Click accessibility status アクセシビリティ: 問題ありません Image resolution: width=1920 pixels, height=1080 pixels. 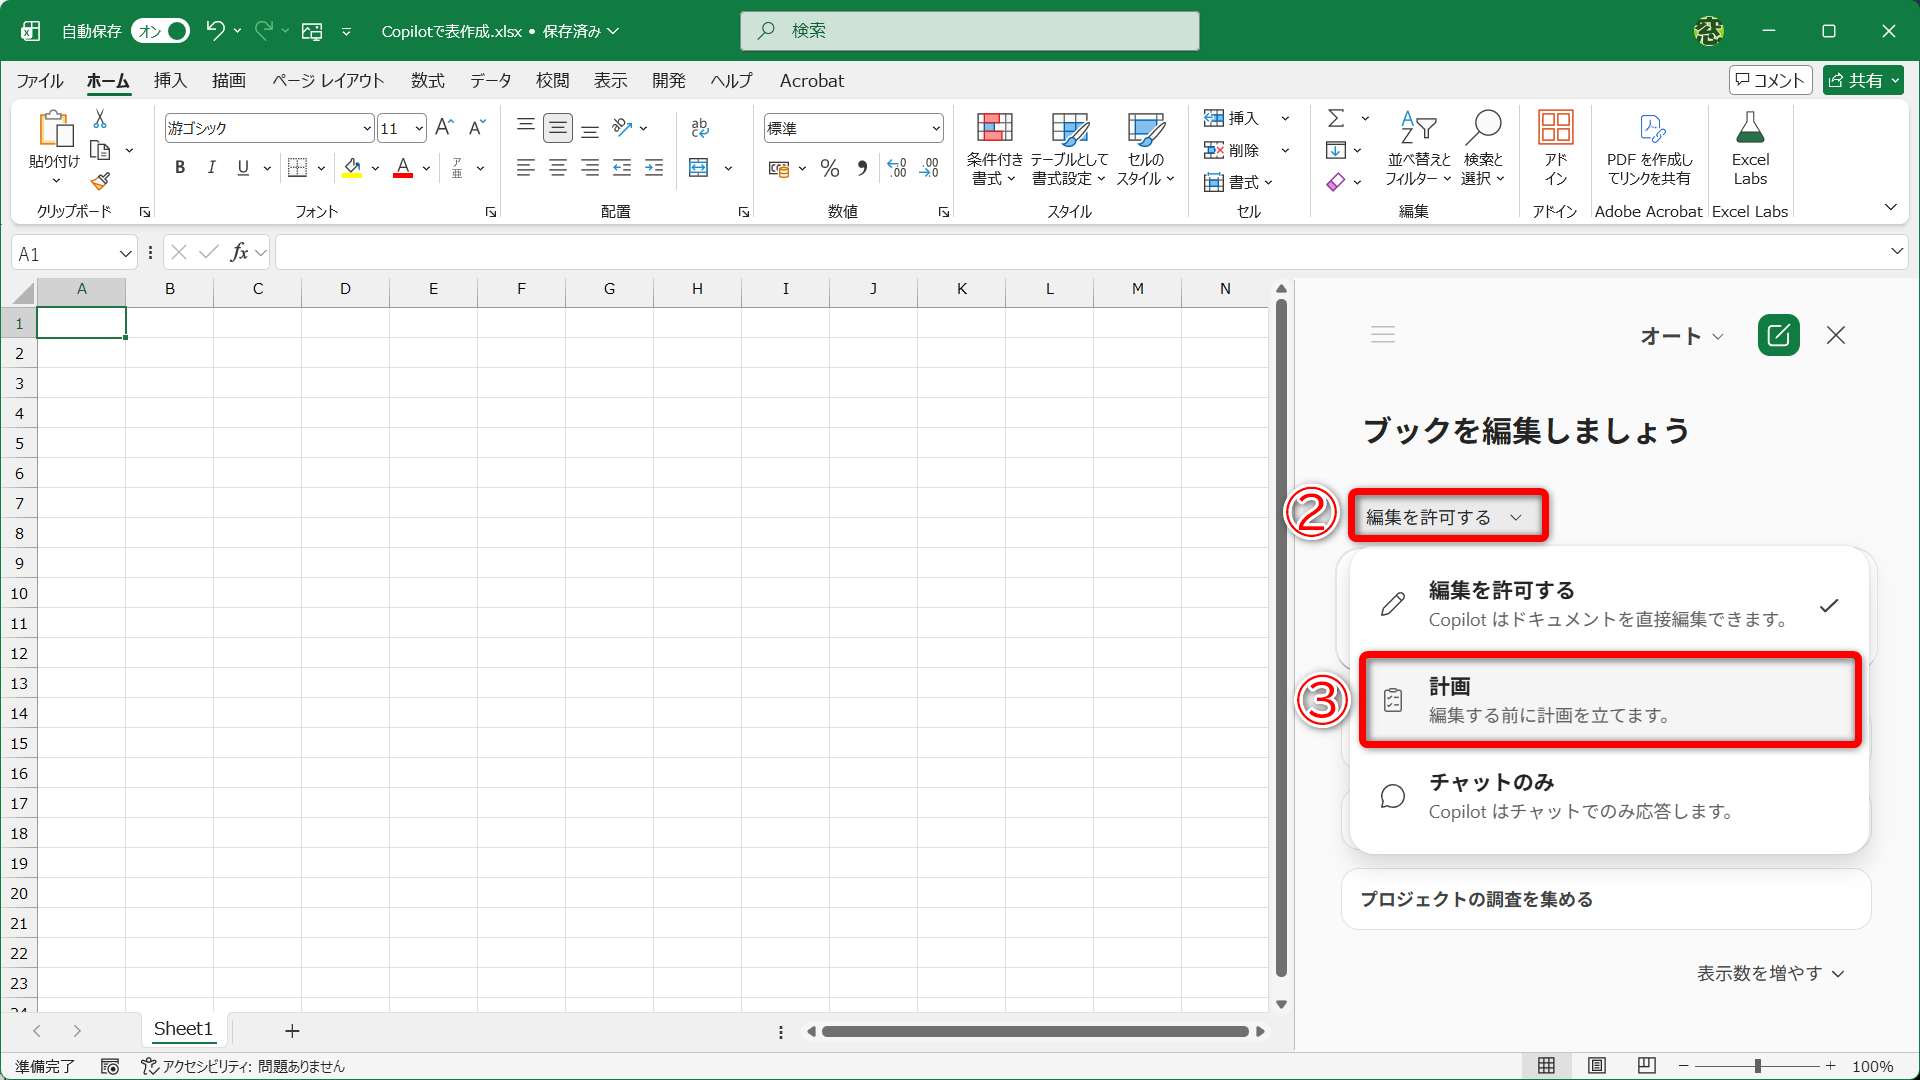(x=243, y=1066)
